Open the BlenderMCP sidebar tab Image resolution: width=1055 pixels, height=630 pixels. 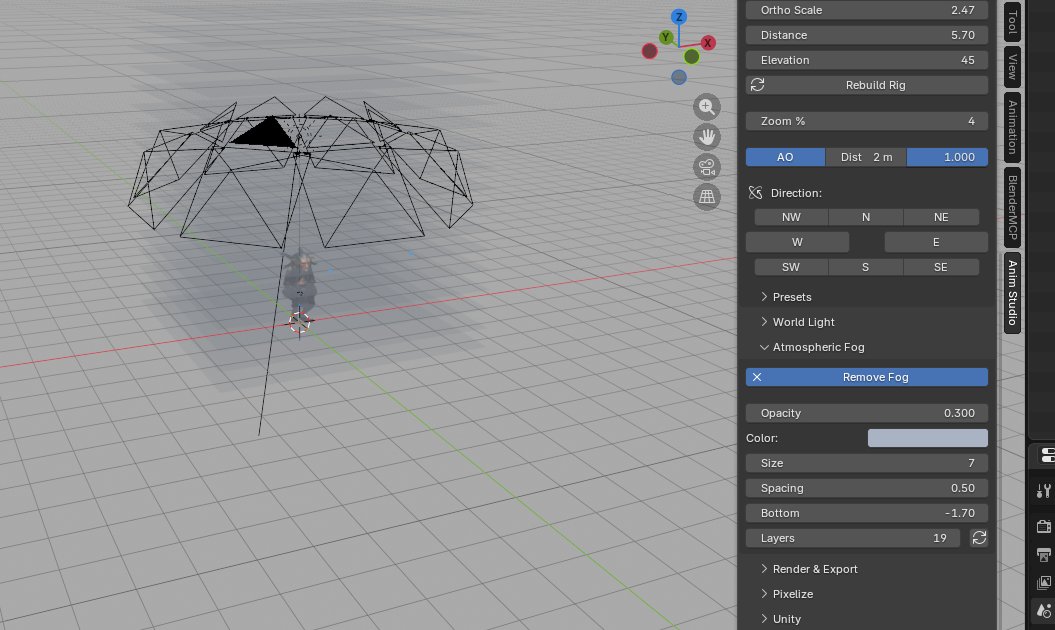pos(1012,207)
